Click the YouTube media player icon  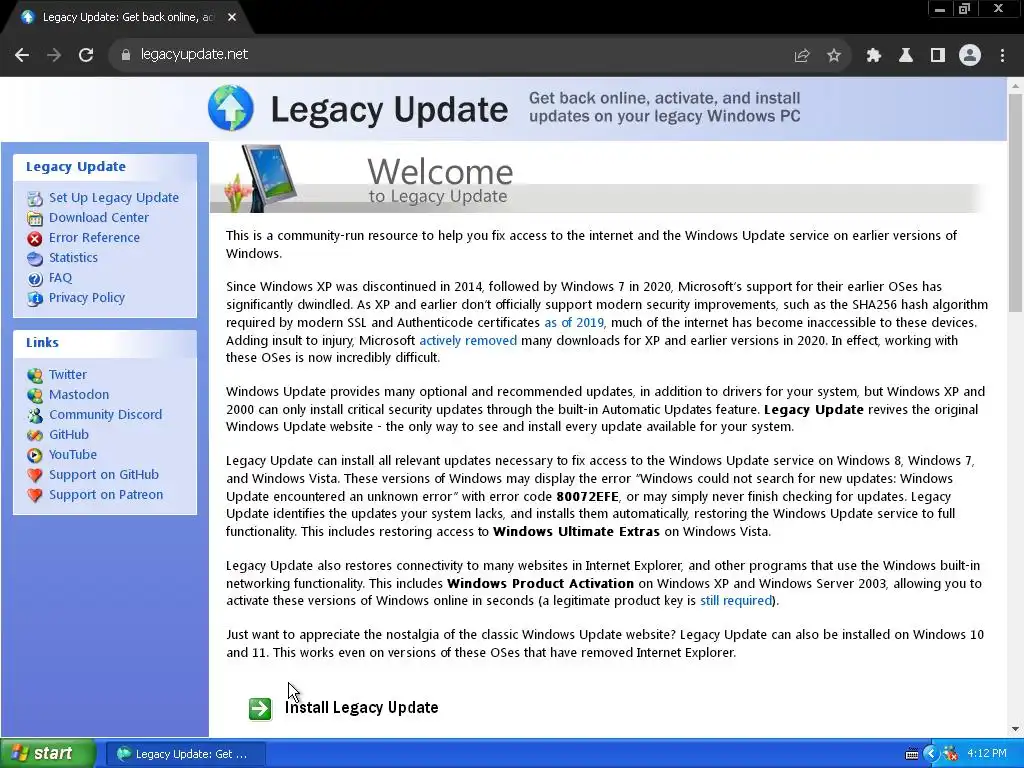click(35, 455)
